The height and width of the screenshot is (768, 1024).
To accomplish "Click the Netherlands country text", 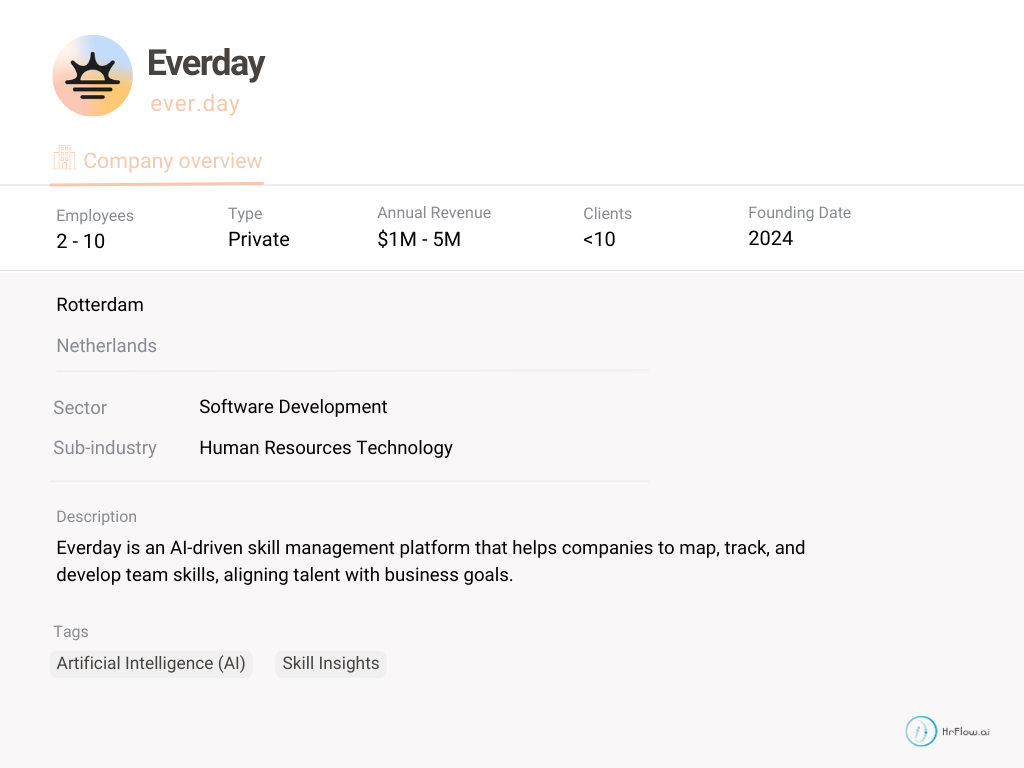I will coord(106,346).
